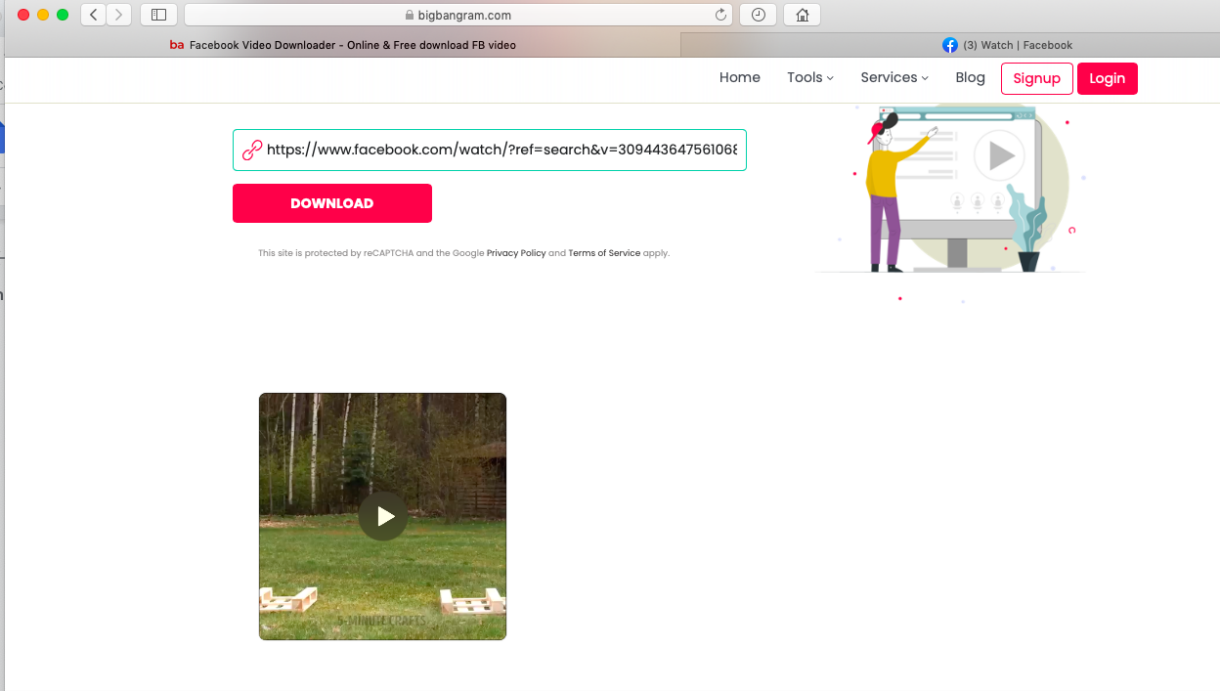Open browsing history via the clock icon

[x=758, y=14]
